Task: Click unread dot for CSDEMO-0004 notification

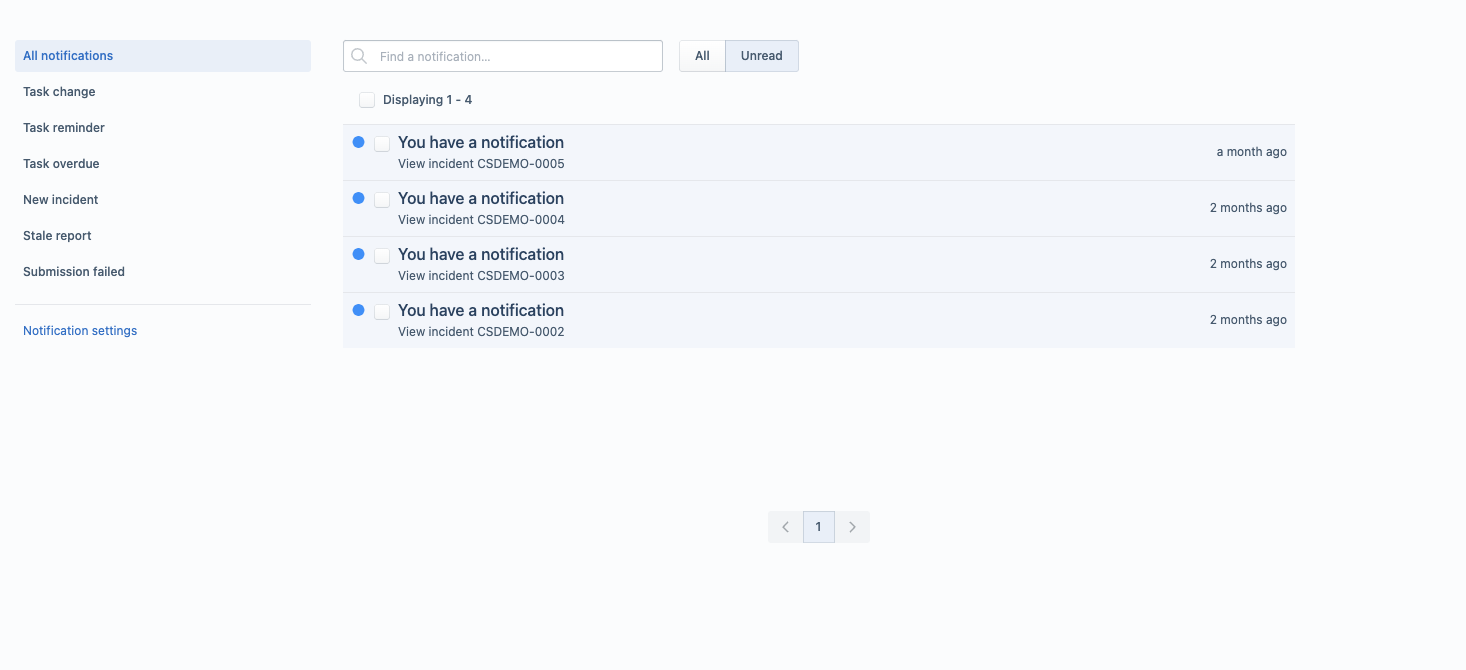Action: [359, 198]
